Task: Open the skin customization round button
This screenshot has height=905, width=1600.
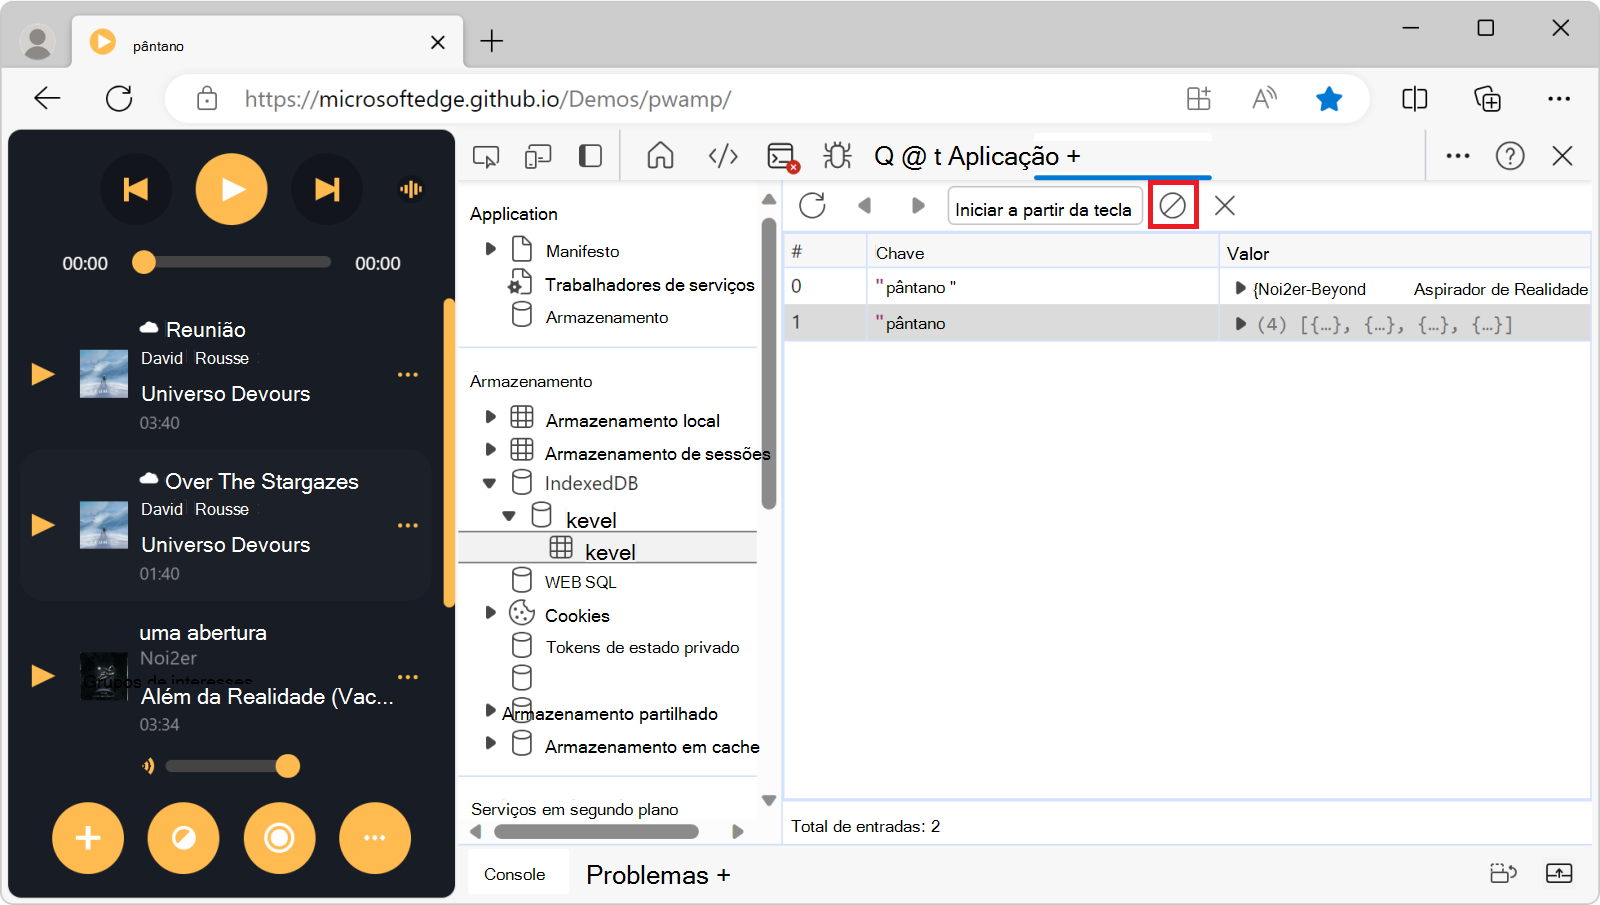Action: 183,838
